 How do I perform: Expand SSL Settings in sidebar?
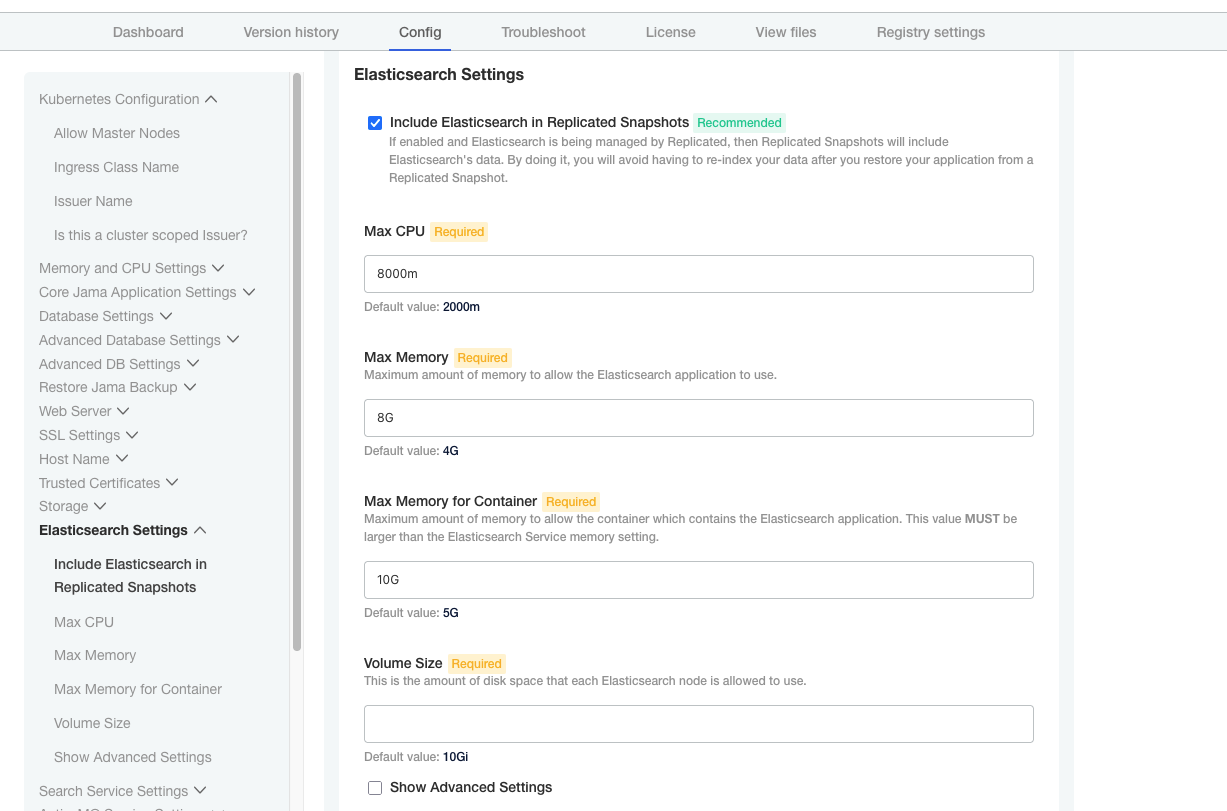coord(88,435)
